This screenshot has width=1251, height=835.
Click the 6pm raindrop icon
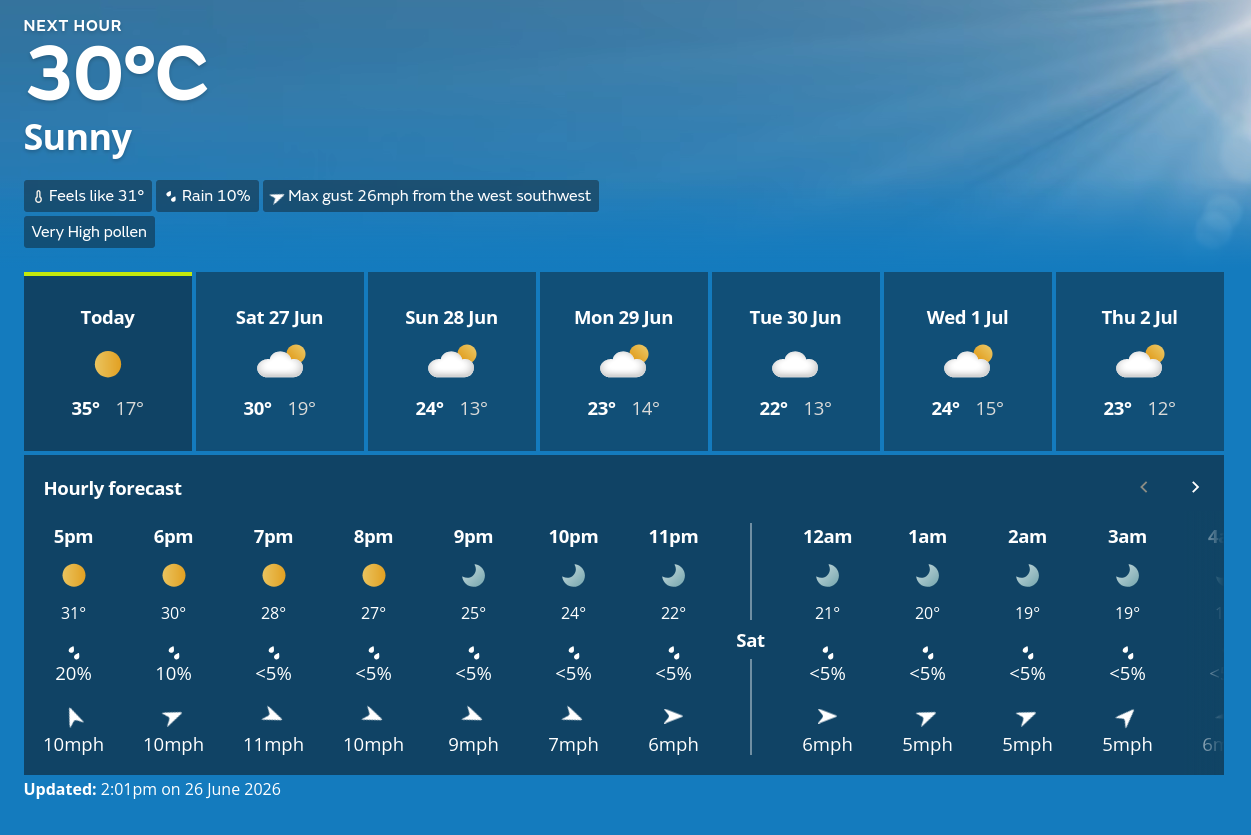[173, 652]
